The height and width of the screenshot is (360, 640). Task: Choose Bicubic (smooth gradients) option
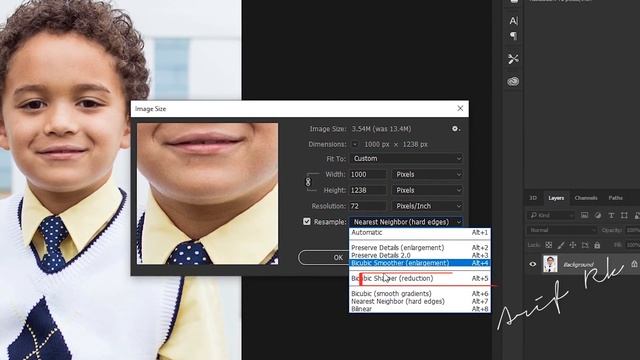coord(420,293)
